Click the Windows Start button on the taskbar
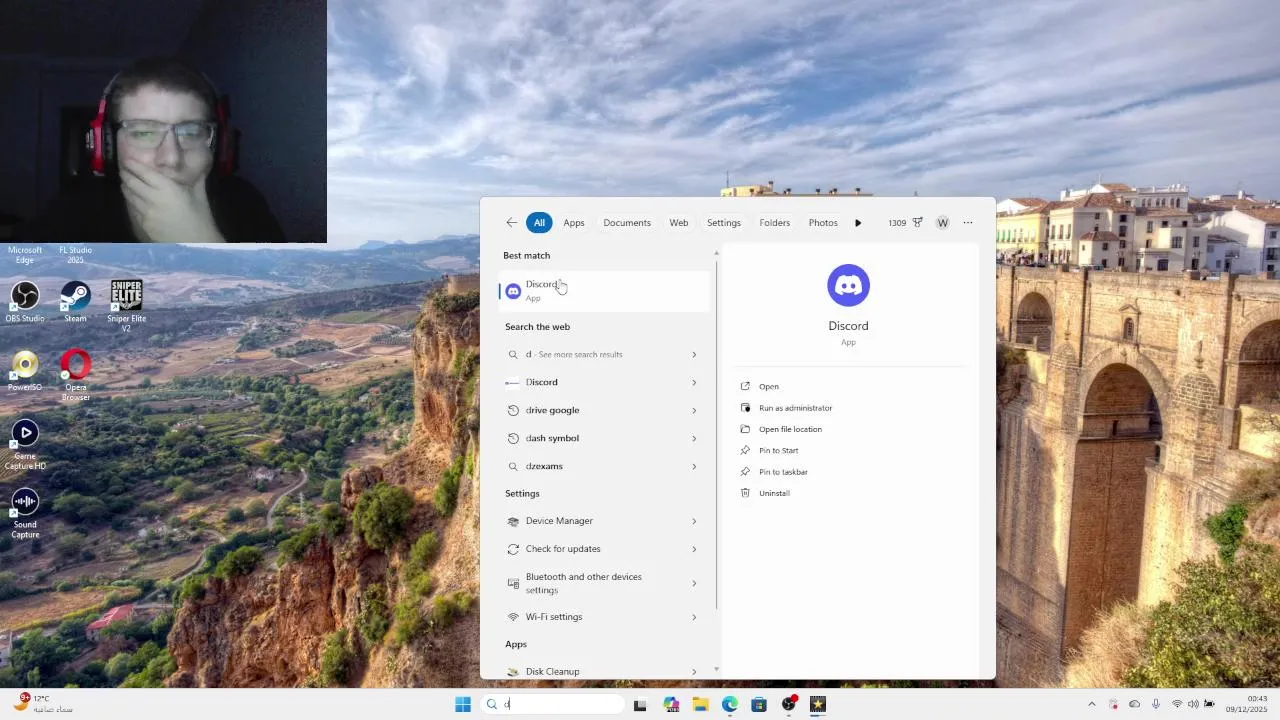The height and width of the screenshot is (720, 1280). tap(463, 704)
